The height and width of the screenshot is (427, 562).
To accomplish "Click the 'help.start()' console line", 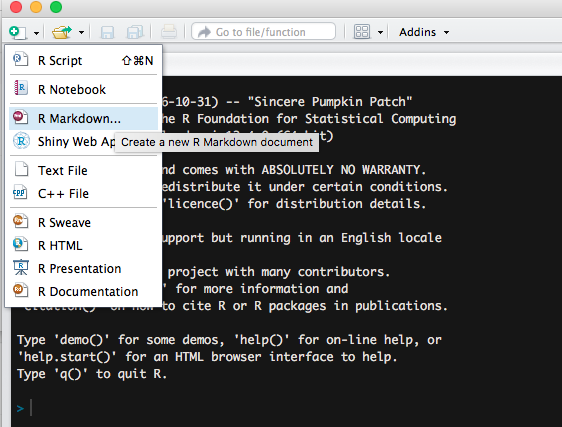I will pos(207,357).
